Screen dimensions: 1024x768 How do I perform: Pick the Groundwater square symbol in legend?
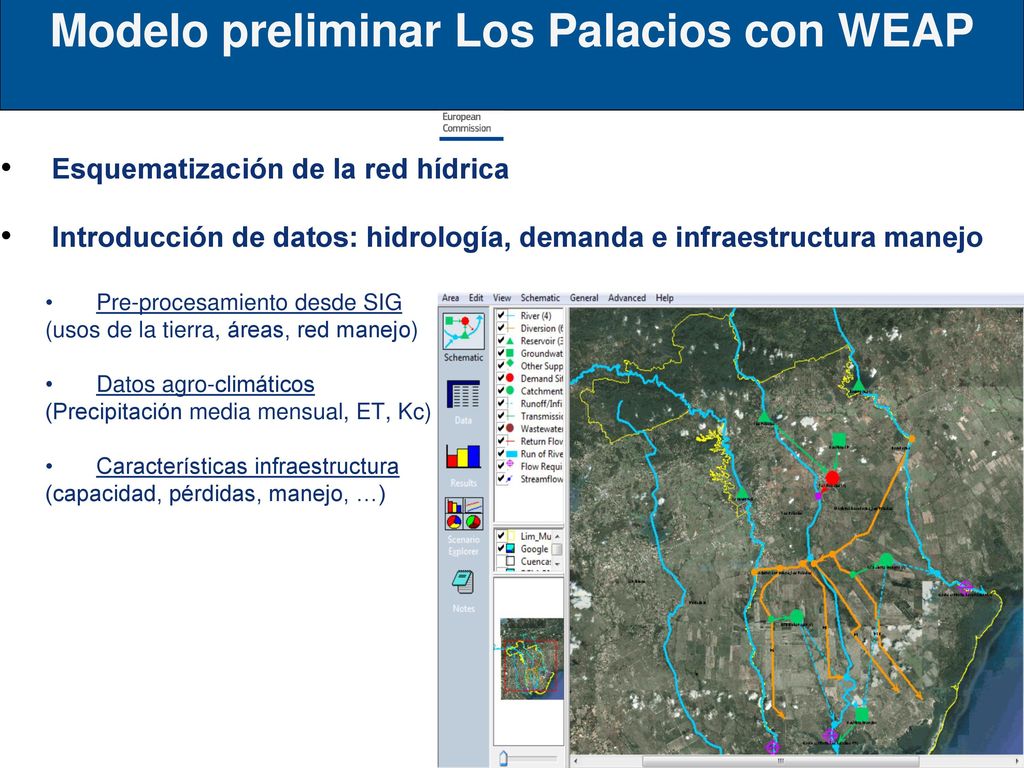click(x=510, y=353)
